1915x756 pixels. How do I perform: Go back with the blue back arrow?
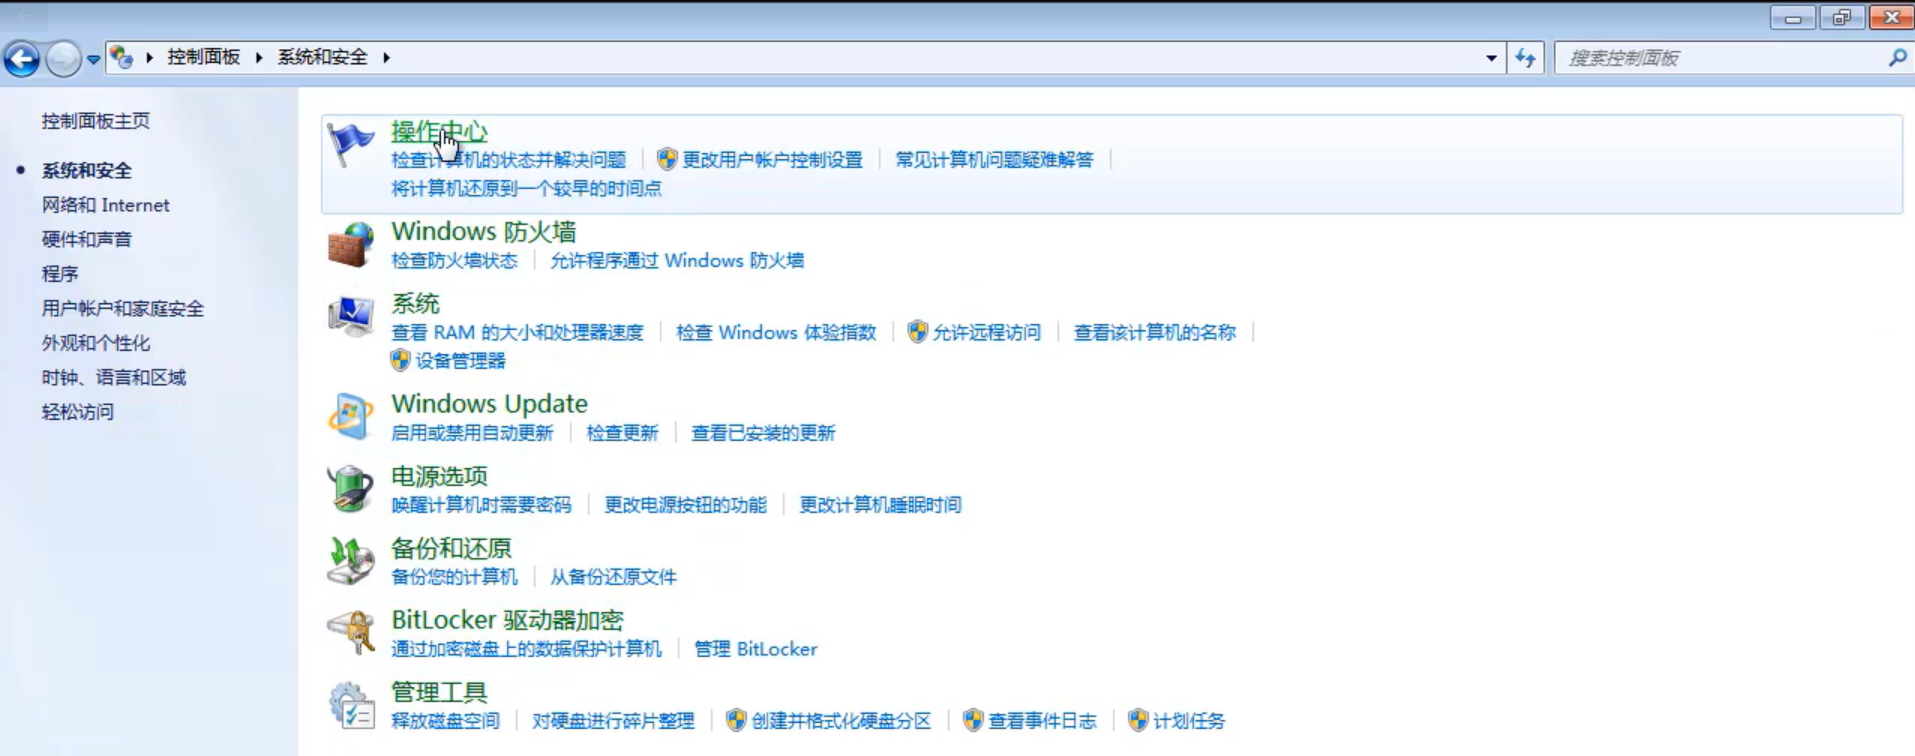[x=21, y=59]
